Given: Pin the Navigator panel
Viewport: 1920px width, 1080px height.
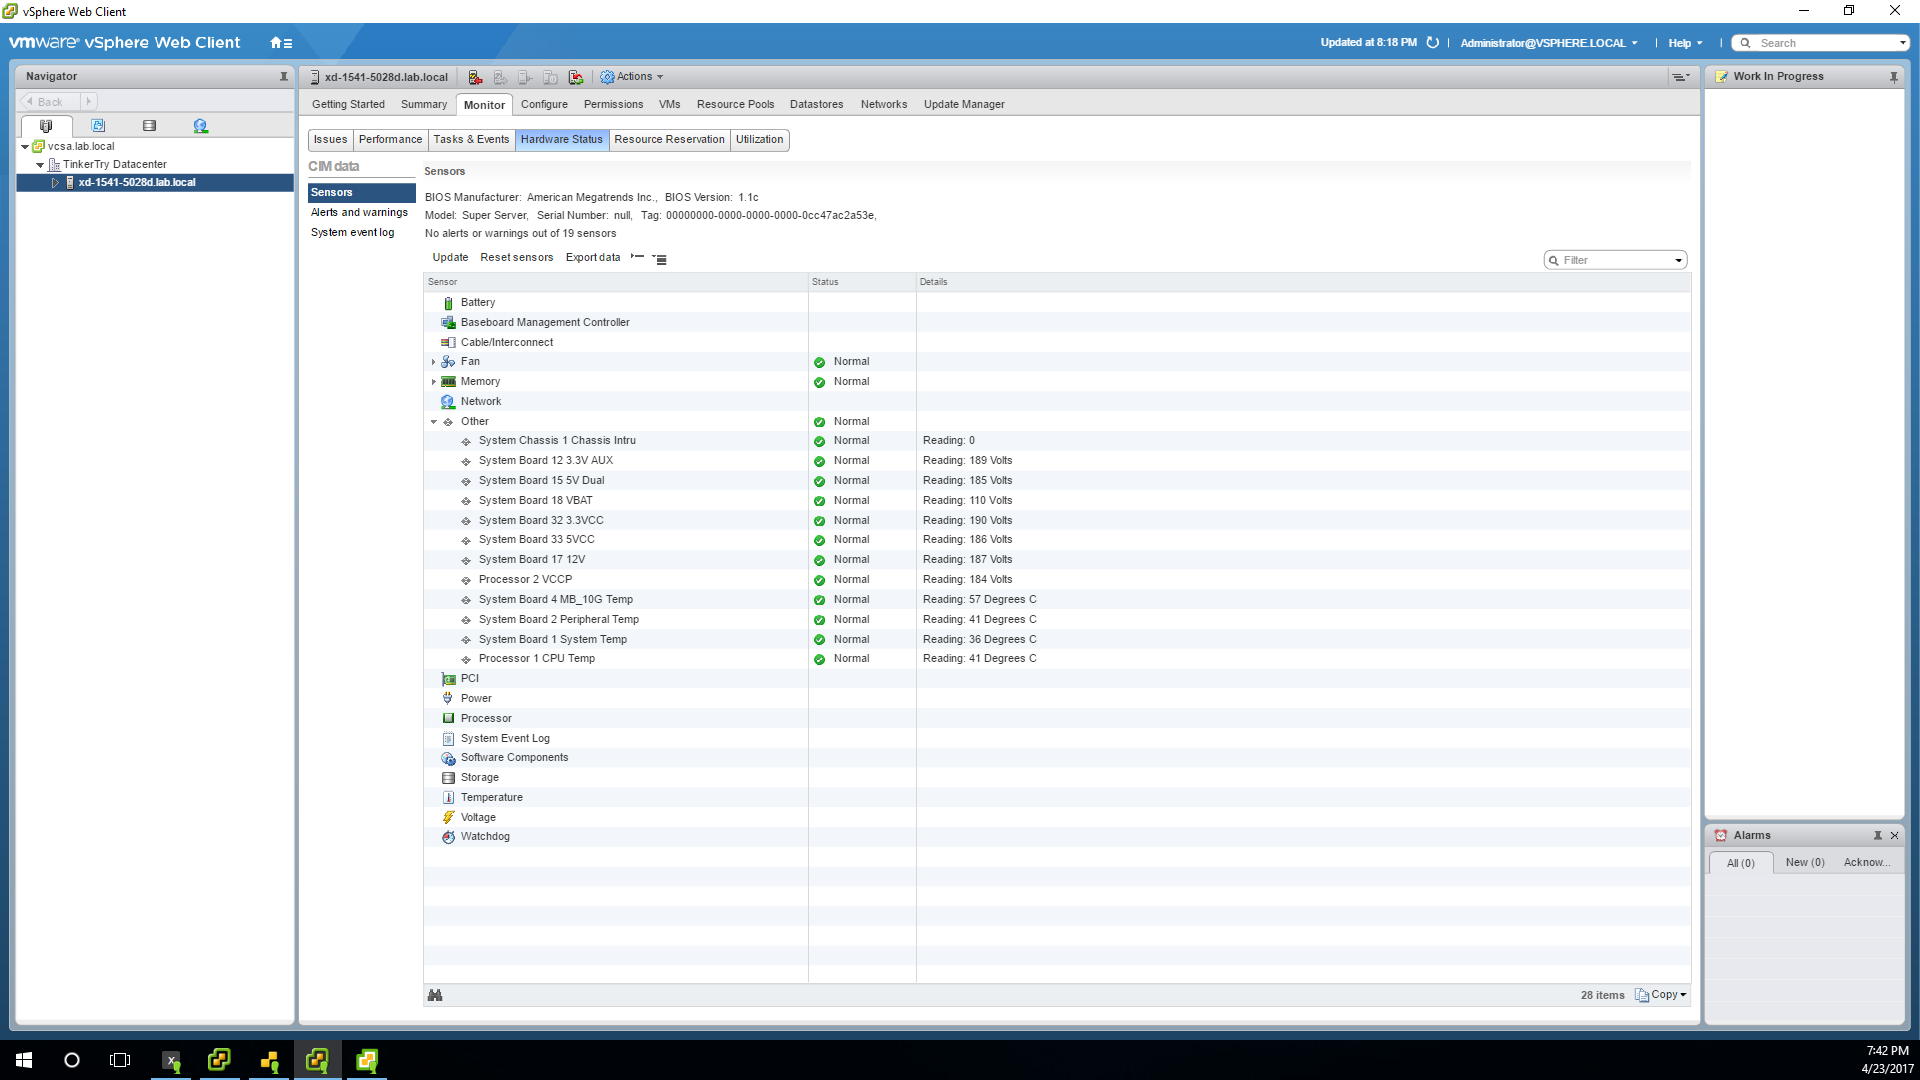Looking at the screenshot, I should pos(283,77).
